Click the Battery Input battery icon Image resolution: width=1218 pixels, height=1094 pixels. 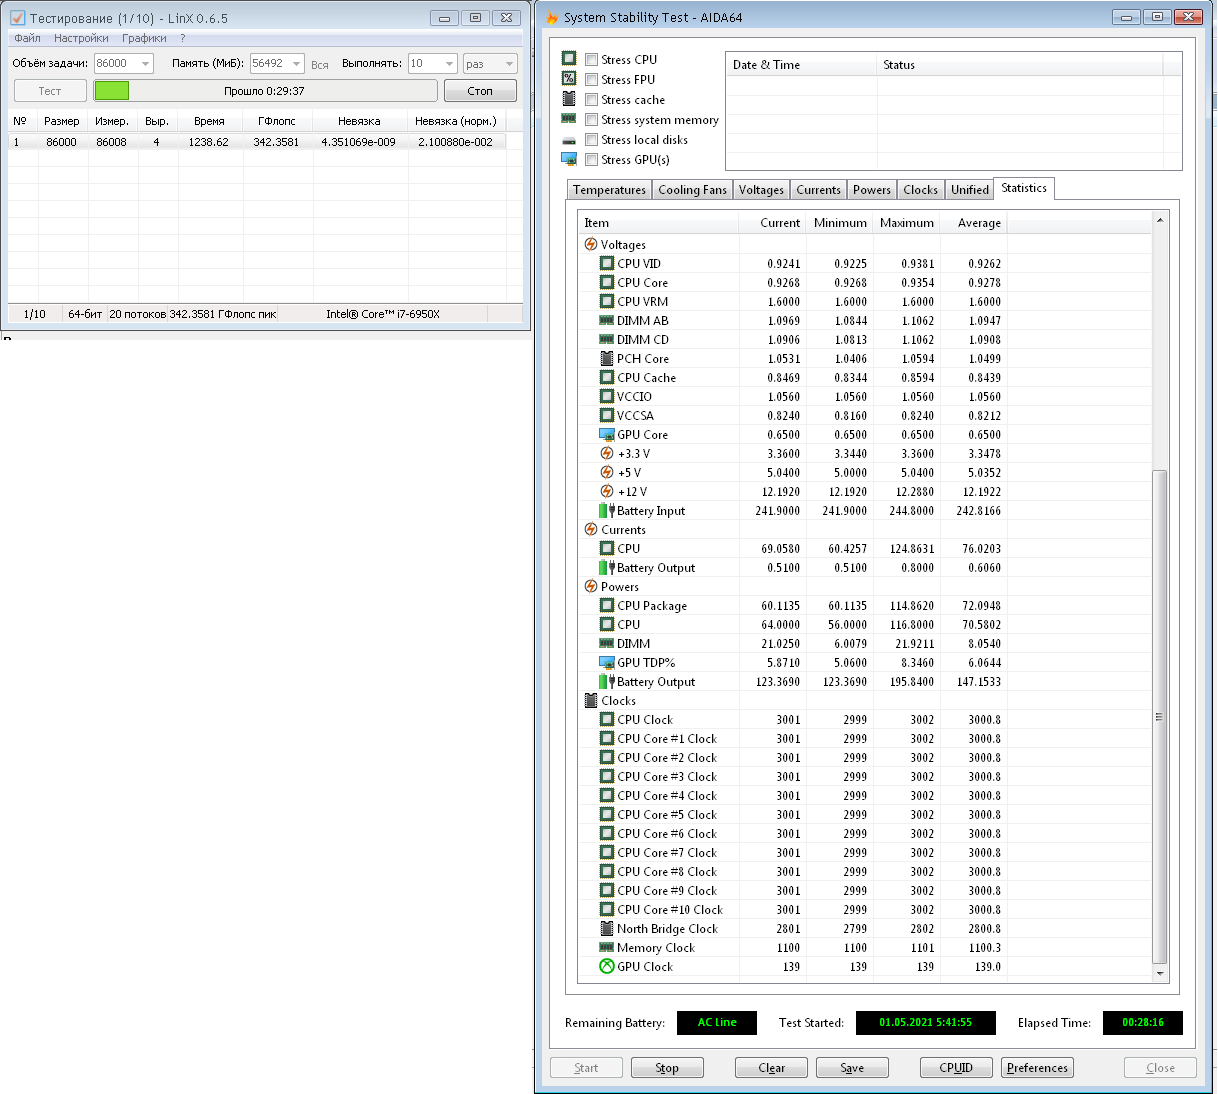[607, 510]
